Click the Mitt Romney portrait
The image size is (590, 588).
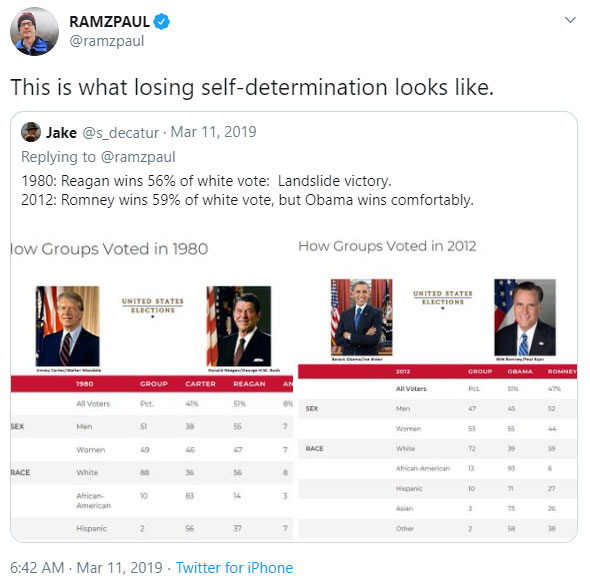(525, 317)
